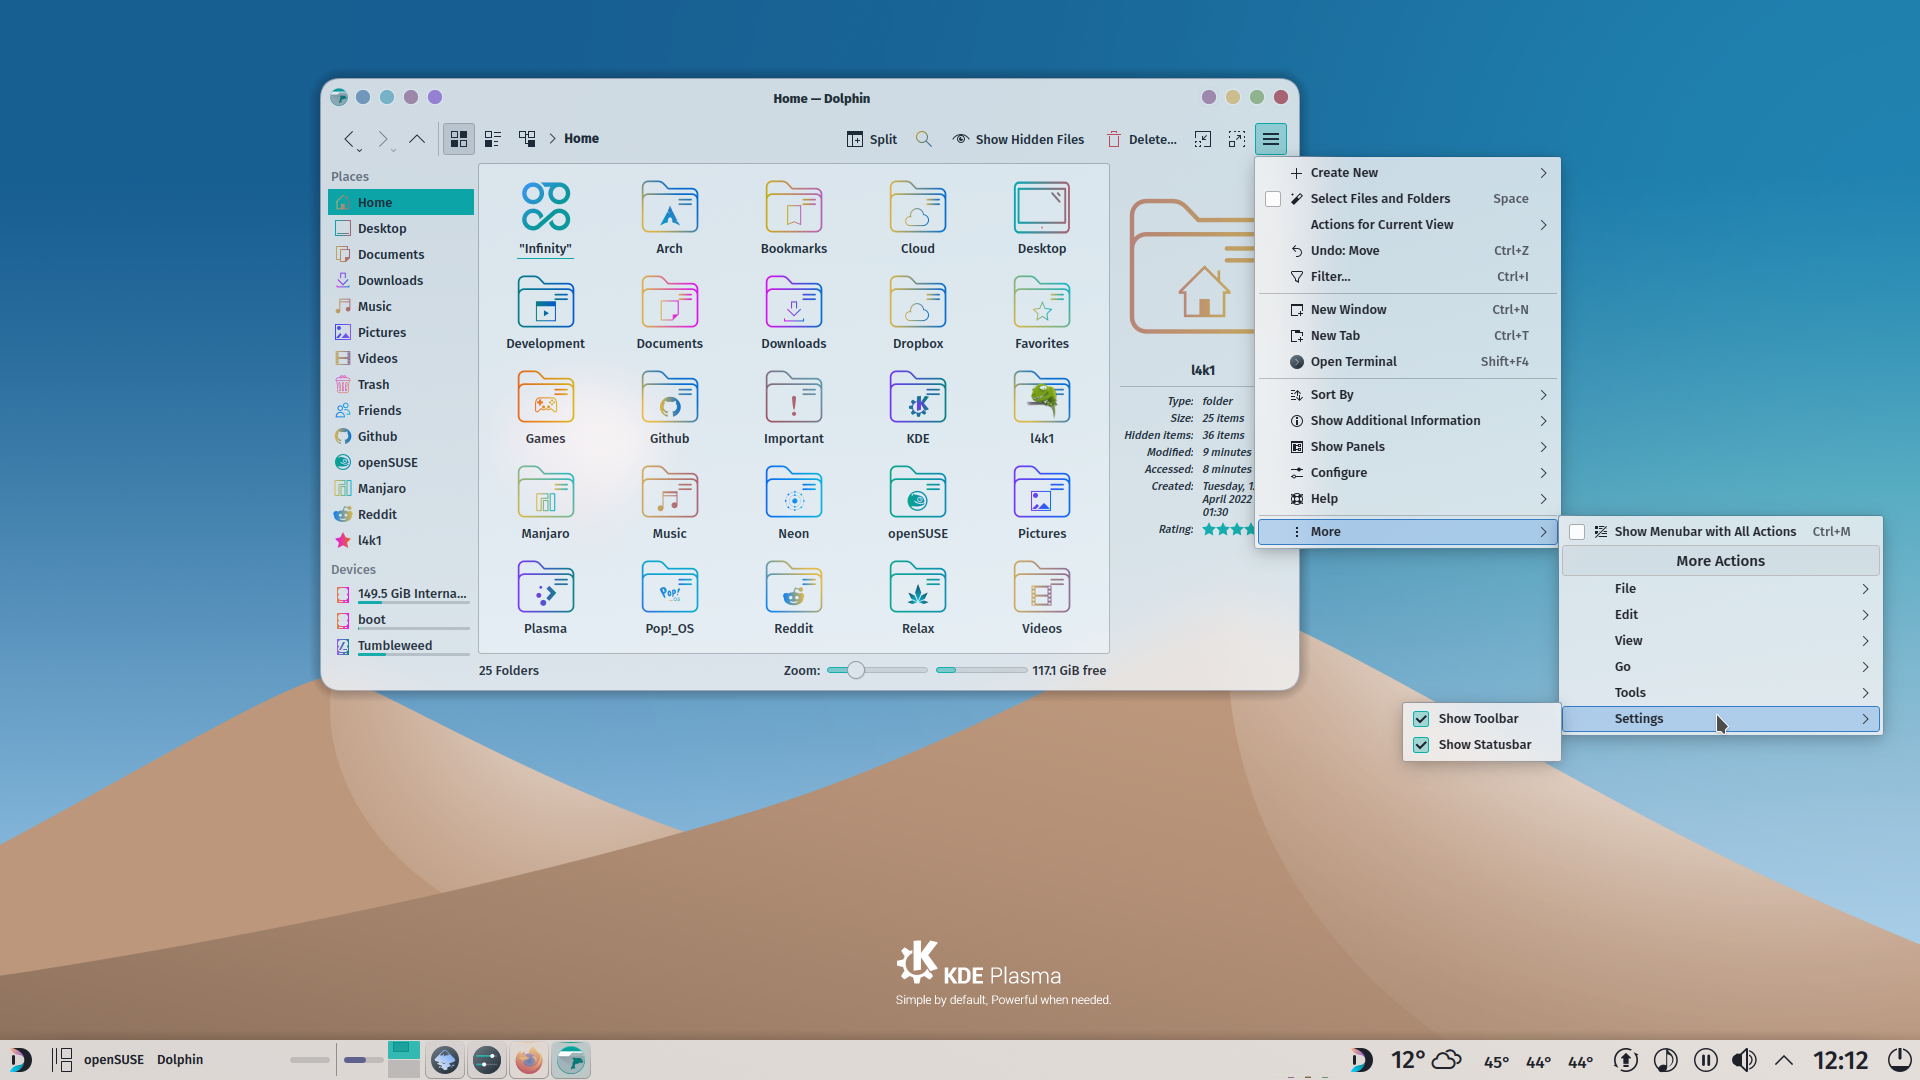Open the Neon folder
Viewport: 1920px width, 1080px height.
tap(794, 491)
